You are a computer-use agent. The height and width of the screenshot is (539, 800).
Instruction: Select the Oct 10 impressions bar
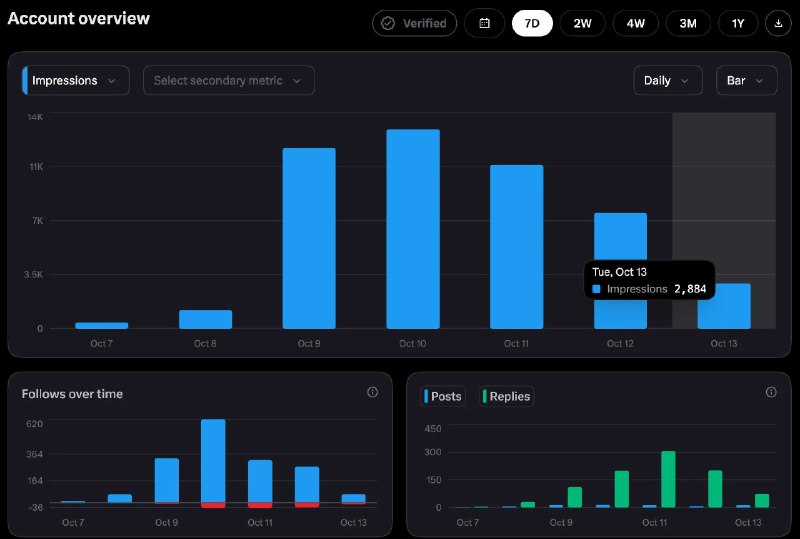[x=413, y=229]
